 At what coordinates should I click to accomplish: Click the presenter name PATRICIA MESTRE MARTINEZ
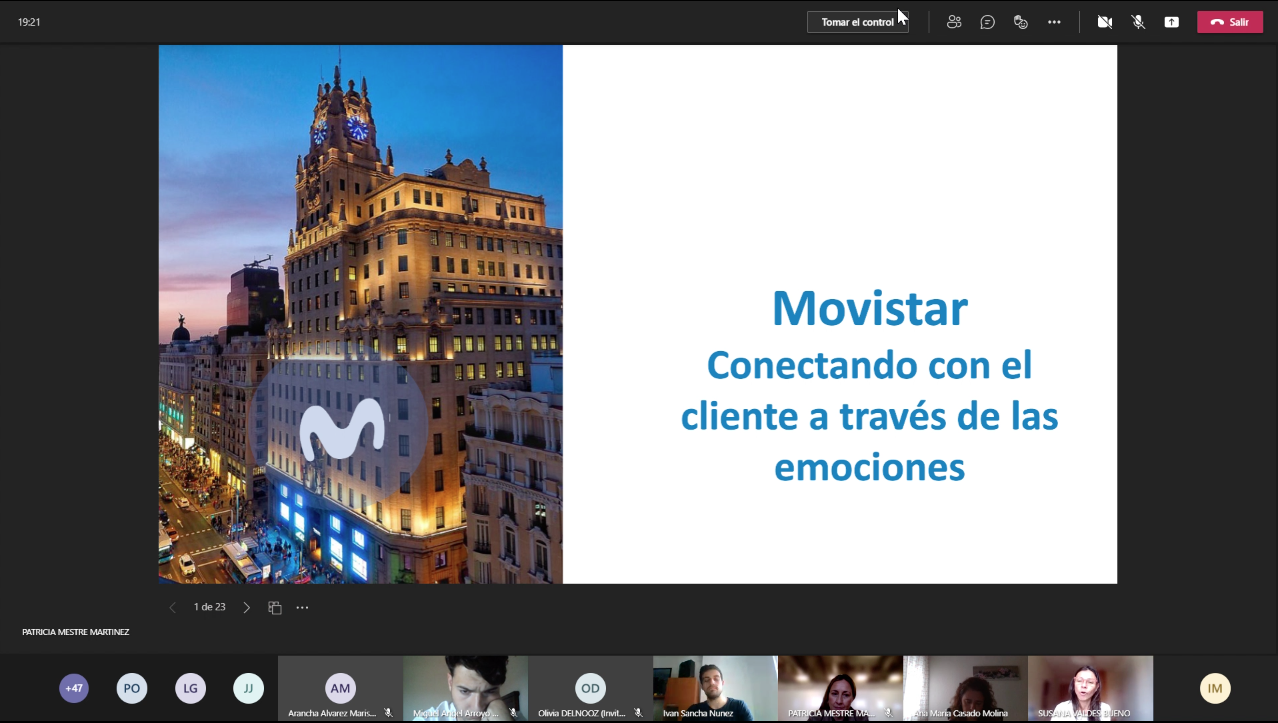[x=76, y=632]
